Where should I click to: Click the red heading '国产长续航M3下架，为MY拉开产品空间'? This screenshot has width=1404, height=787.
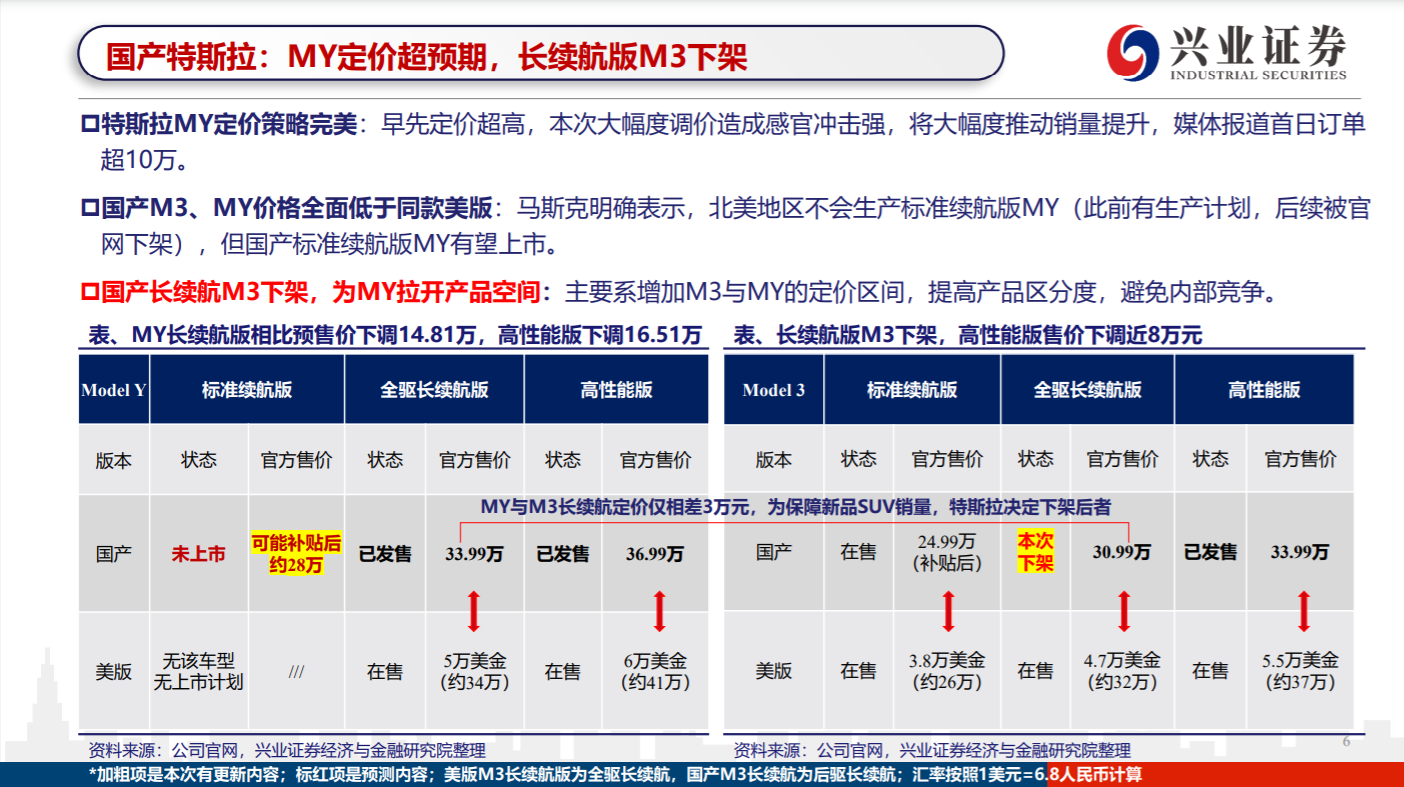pos(323,293)
